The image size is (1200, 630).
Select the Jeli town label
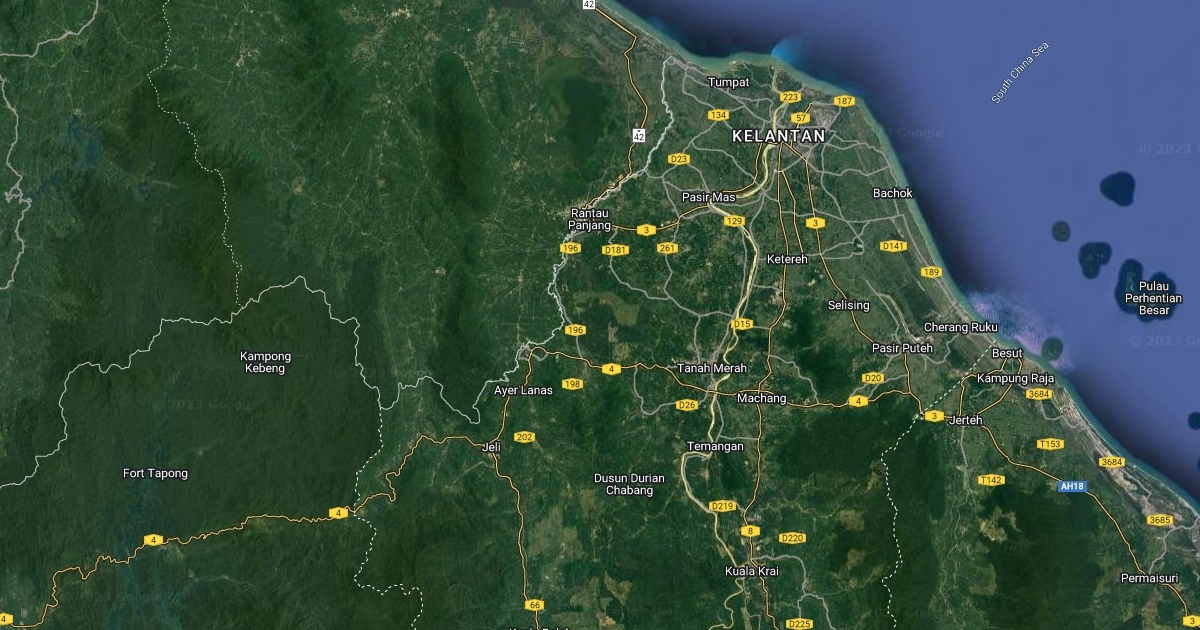coord(491,447)
